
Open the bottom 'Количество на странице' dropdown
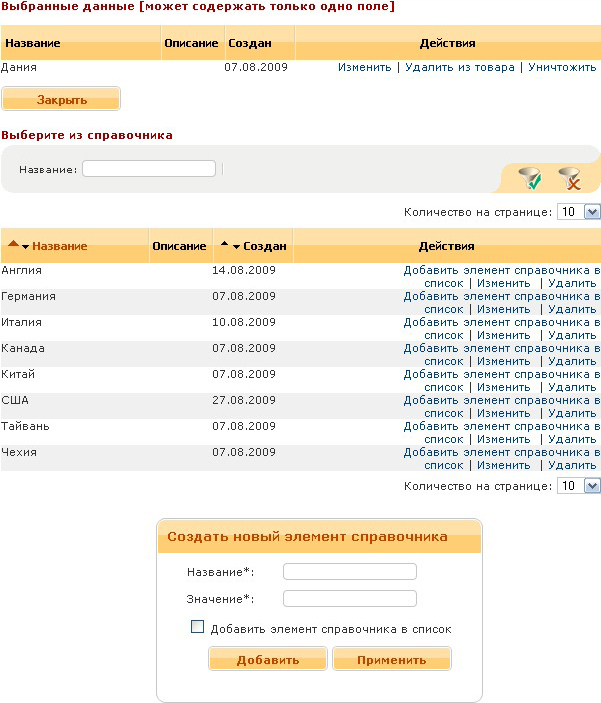click(x=579, y=486)
